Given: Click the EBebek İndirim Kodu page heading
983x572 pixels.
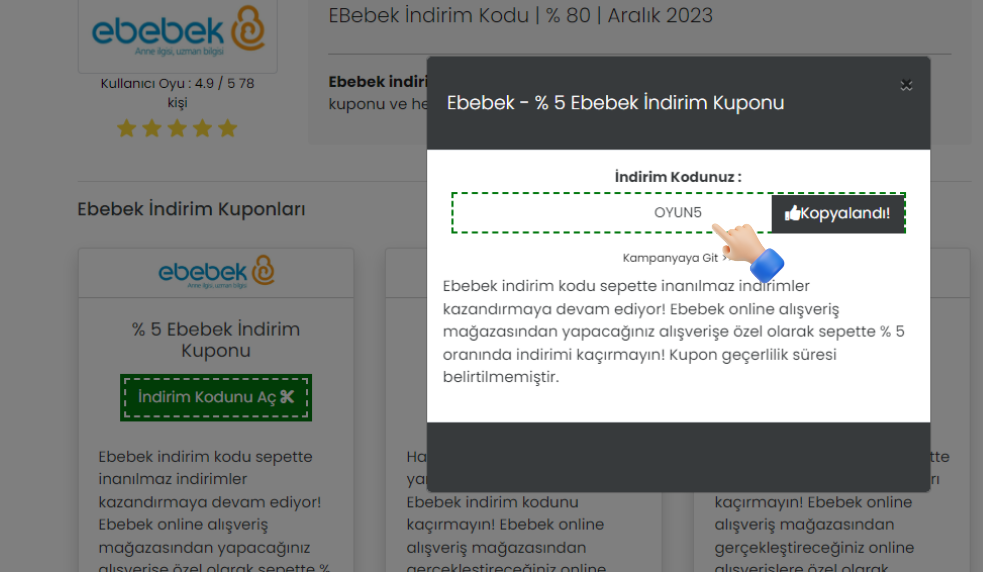Looking at the screenshot, I should (520, 16).
